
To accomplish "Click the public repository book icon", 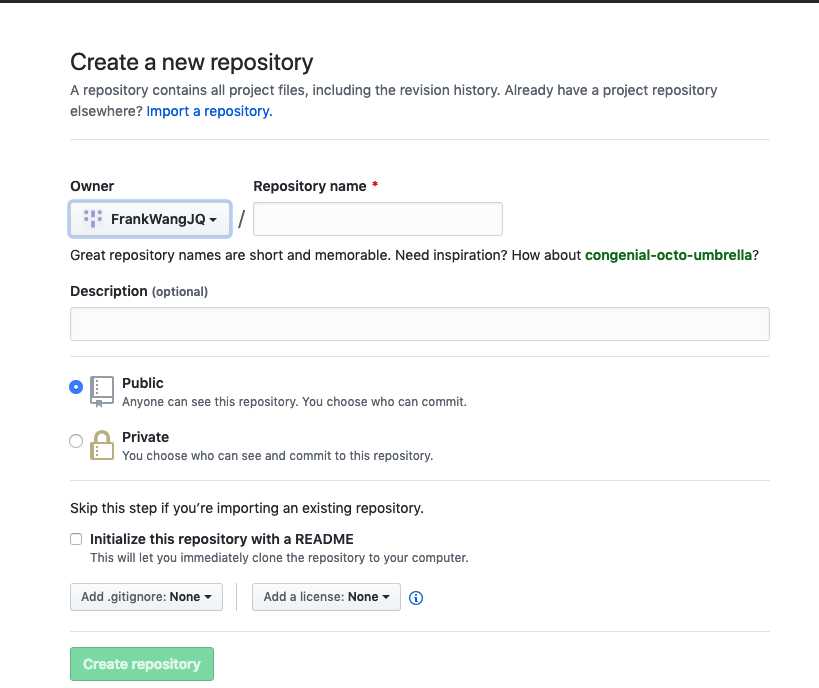I will [x=102, y=391].
